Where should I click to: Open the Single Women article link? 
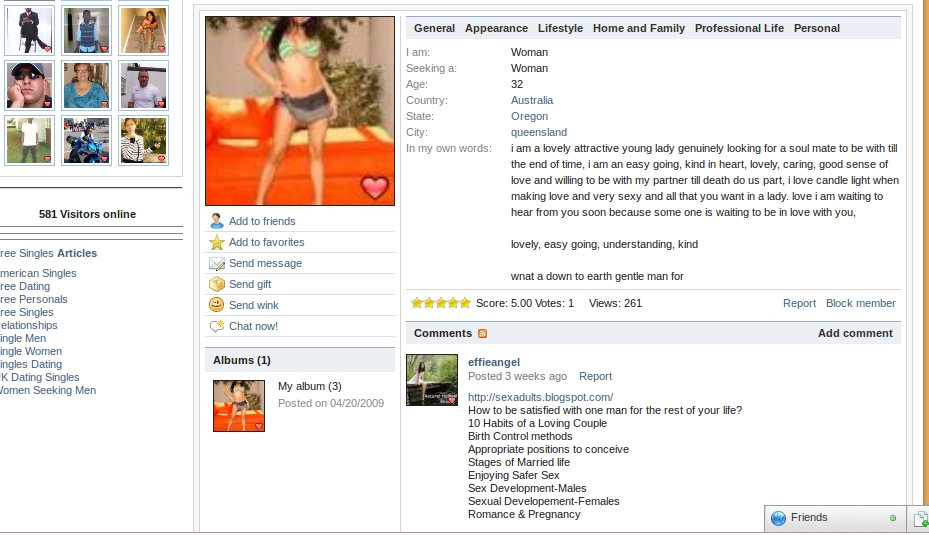point(31,351)
